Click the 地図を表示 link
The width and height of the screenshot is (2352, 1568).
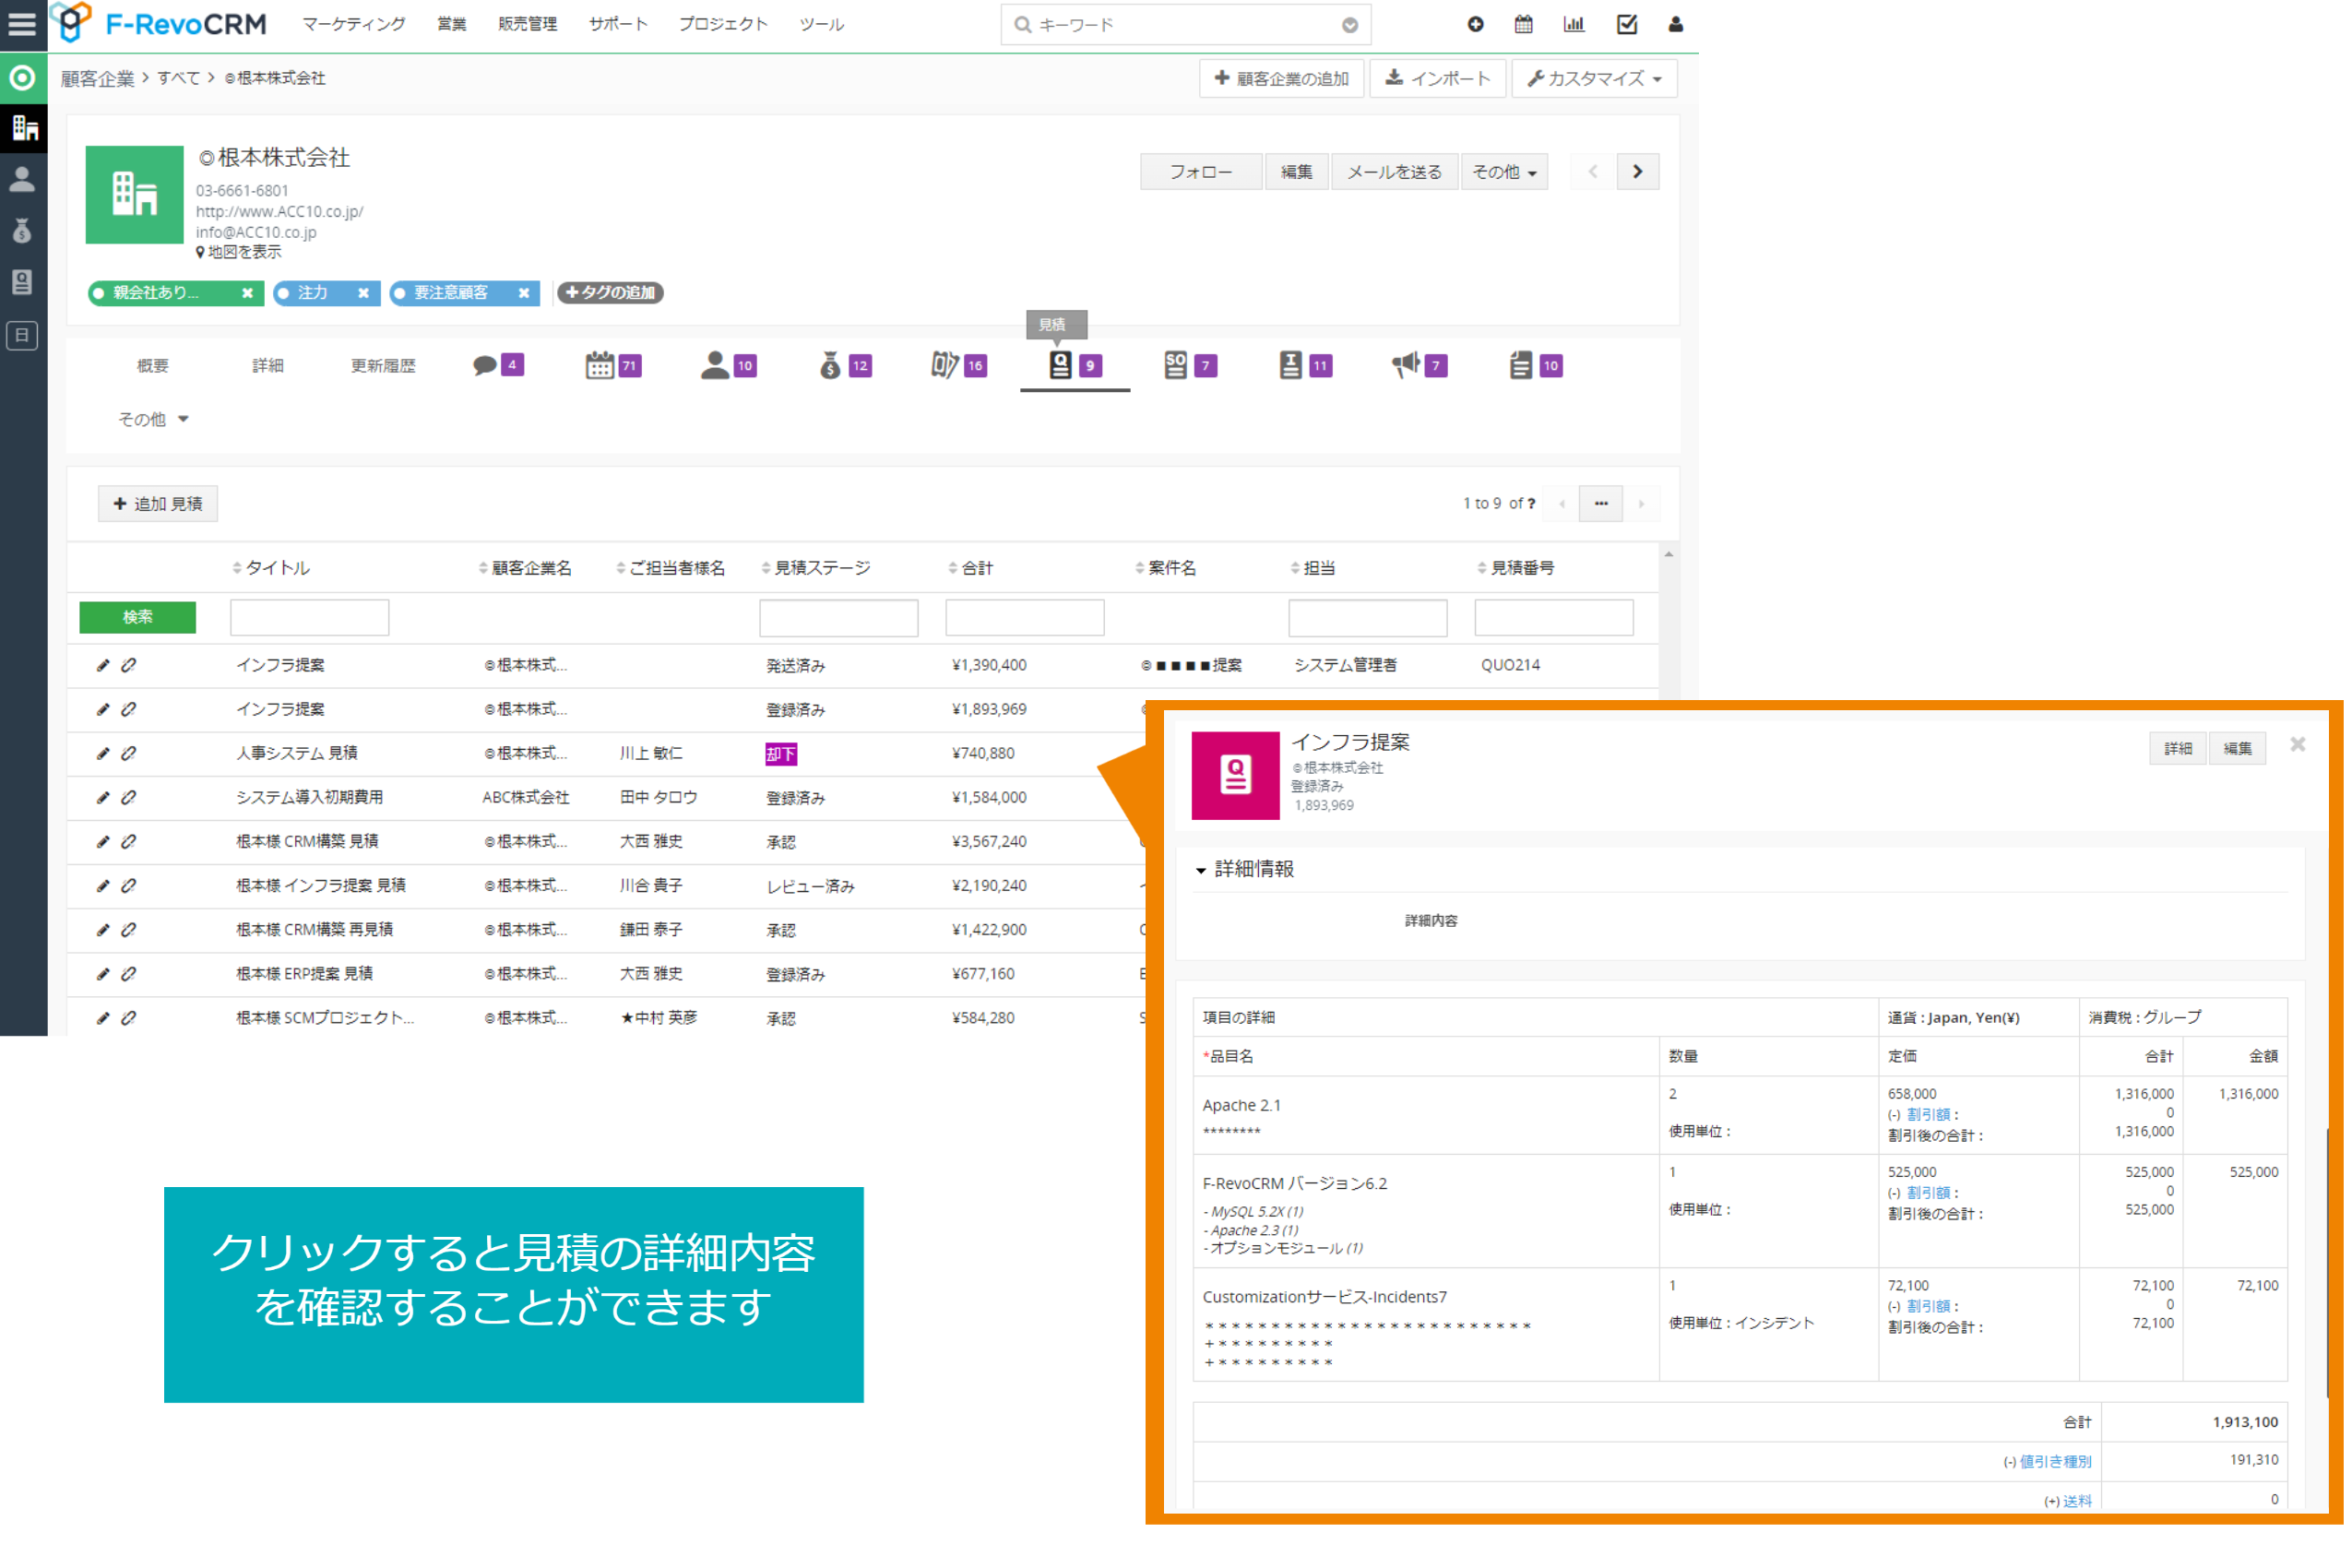point(239,252)
